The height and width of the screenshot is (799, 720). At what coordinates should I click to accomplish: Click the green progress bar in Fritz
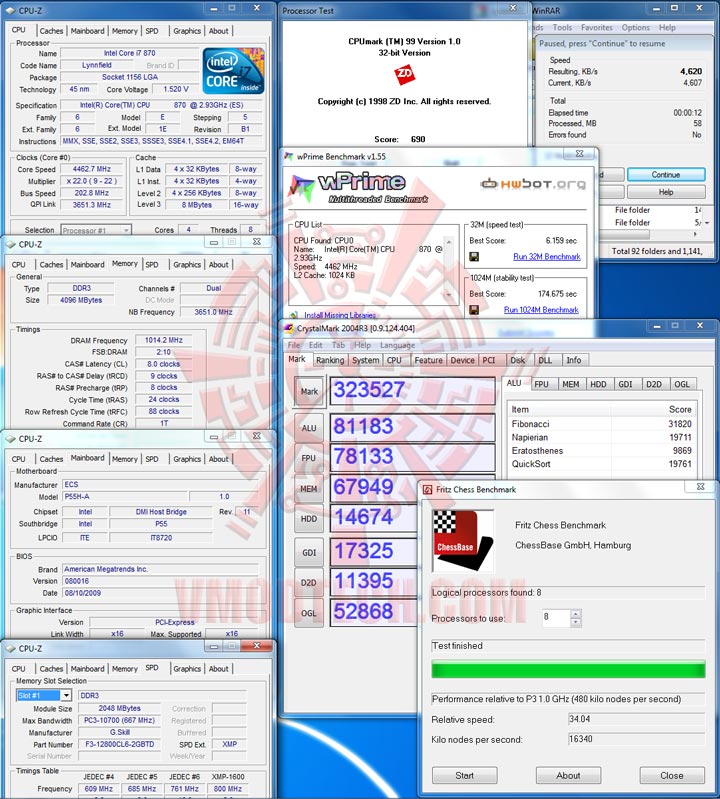(x=568, y=669)
